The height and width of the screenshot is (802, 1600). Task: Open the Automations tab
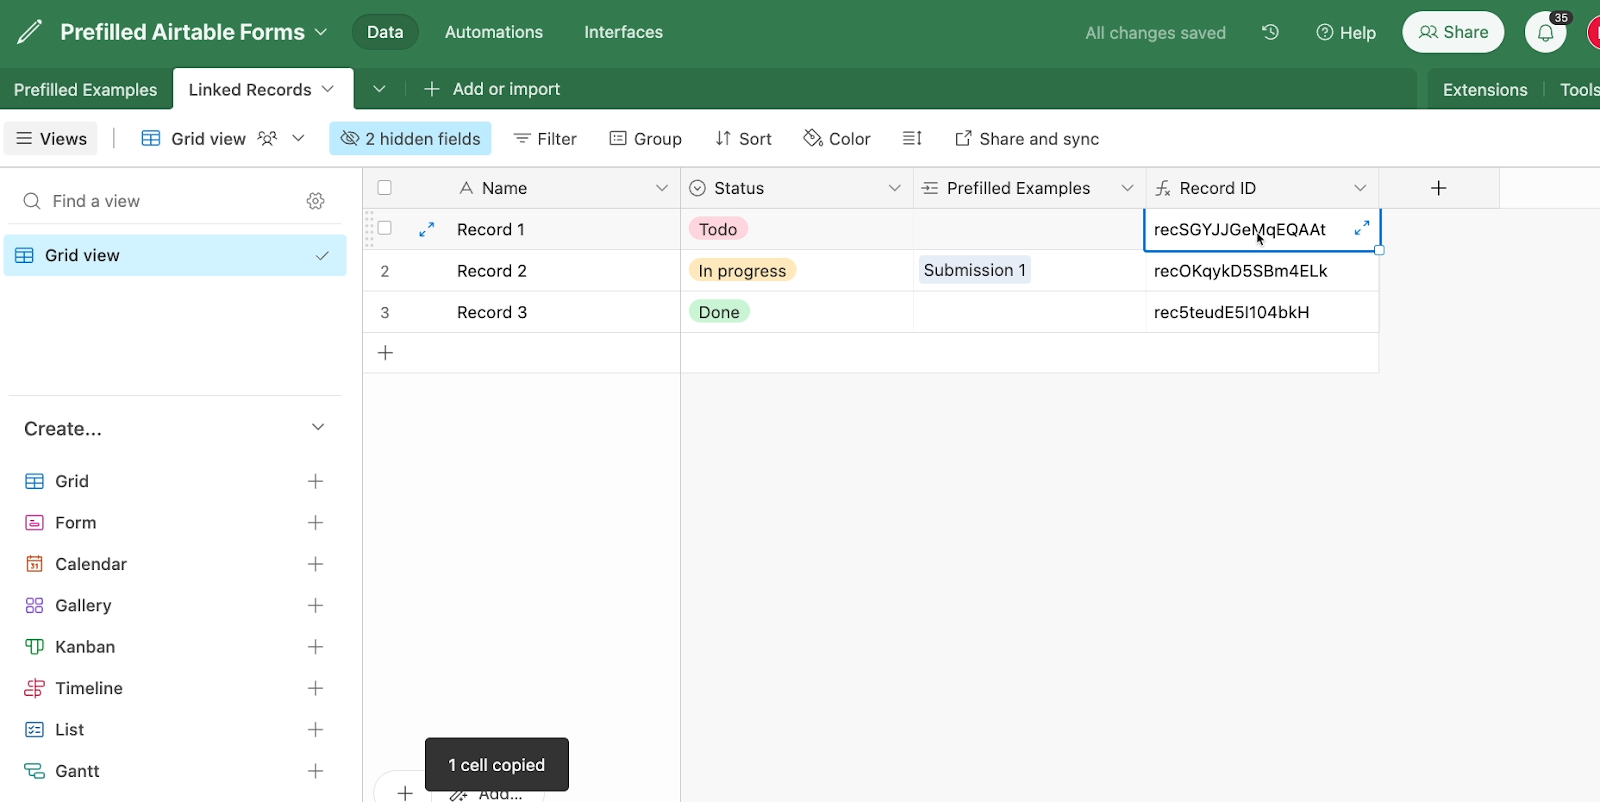tap(493, 32)
